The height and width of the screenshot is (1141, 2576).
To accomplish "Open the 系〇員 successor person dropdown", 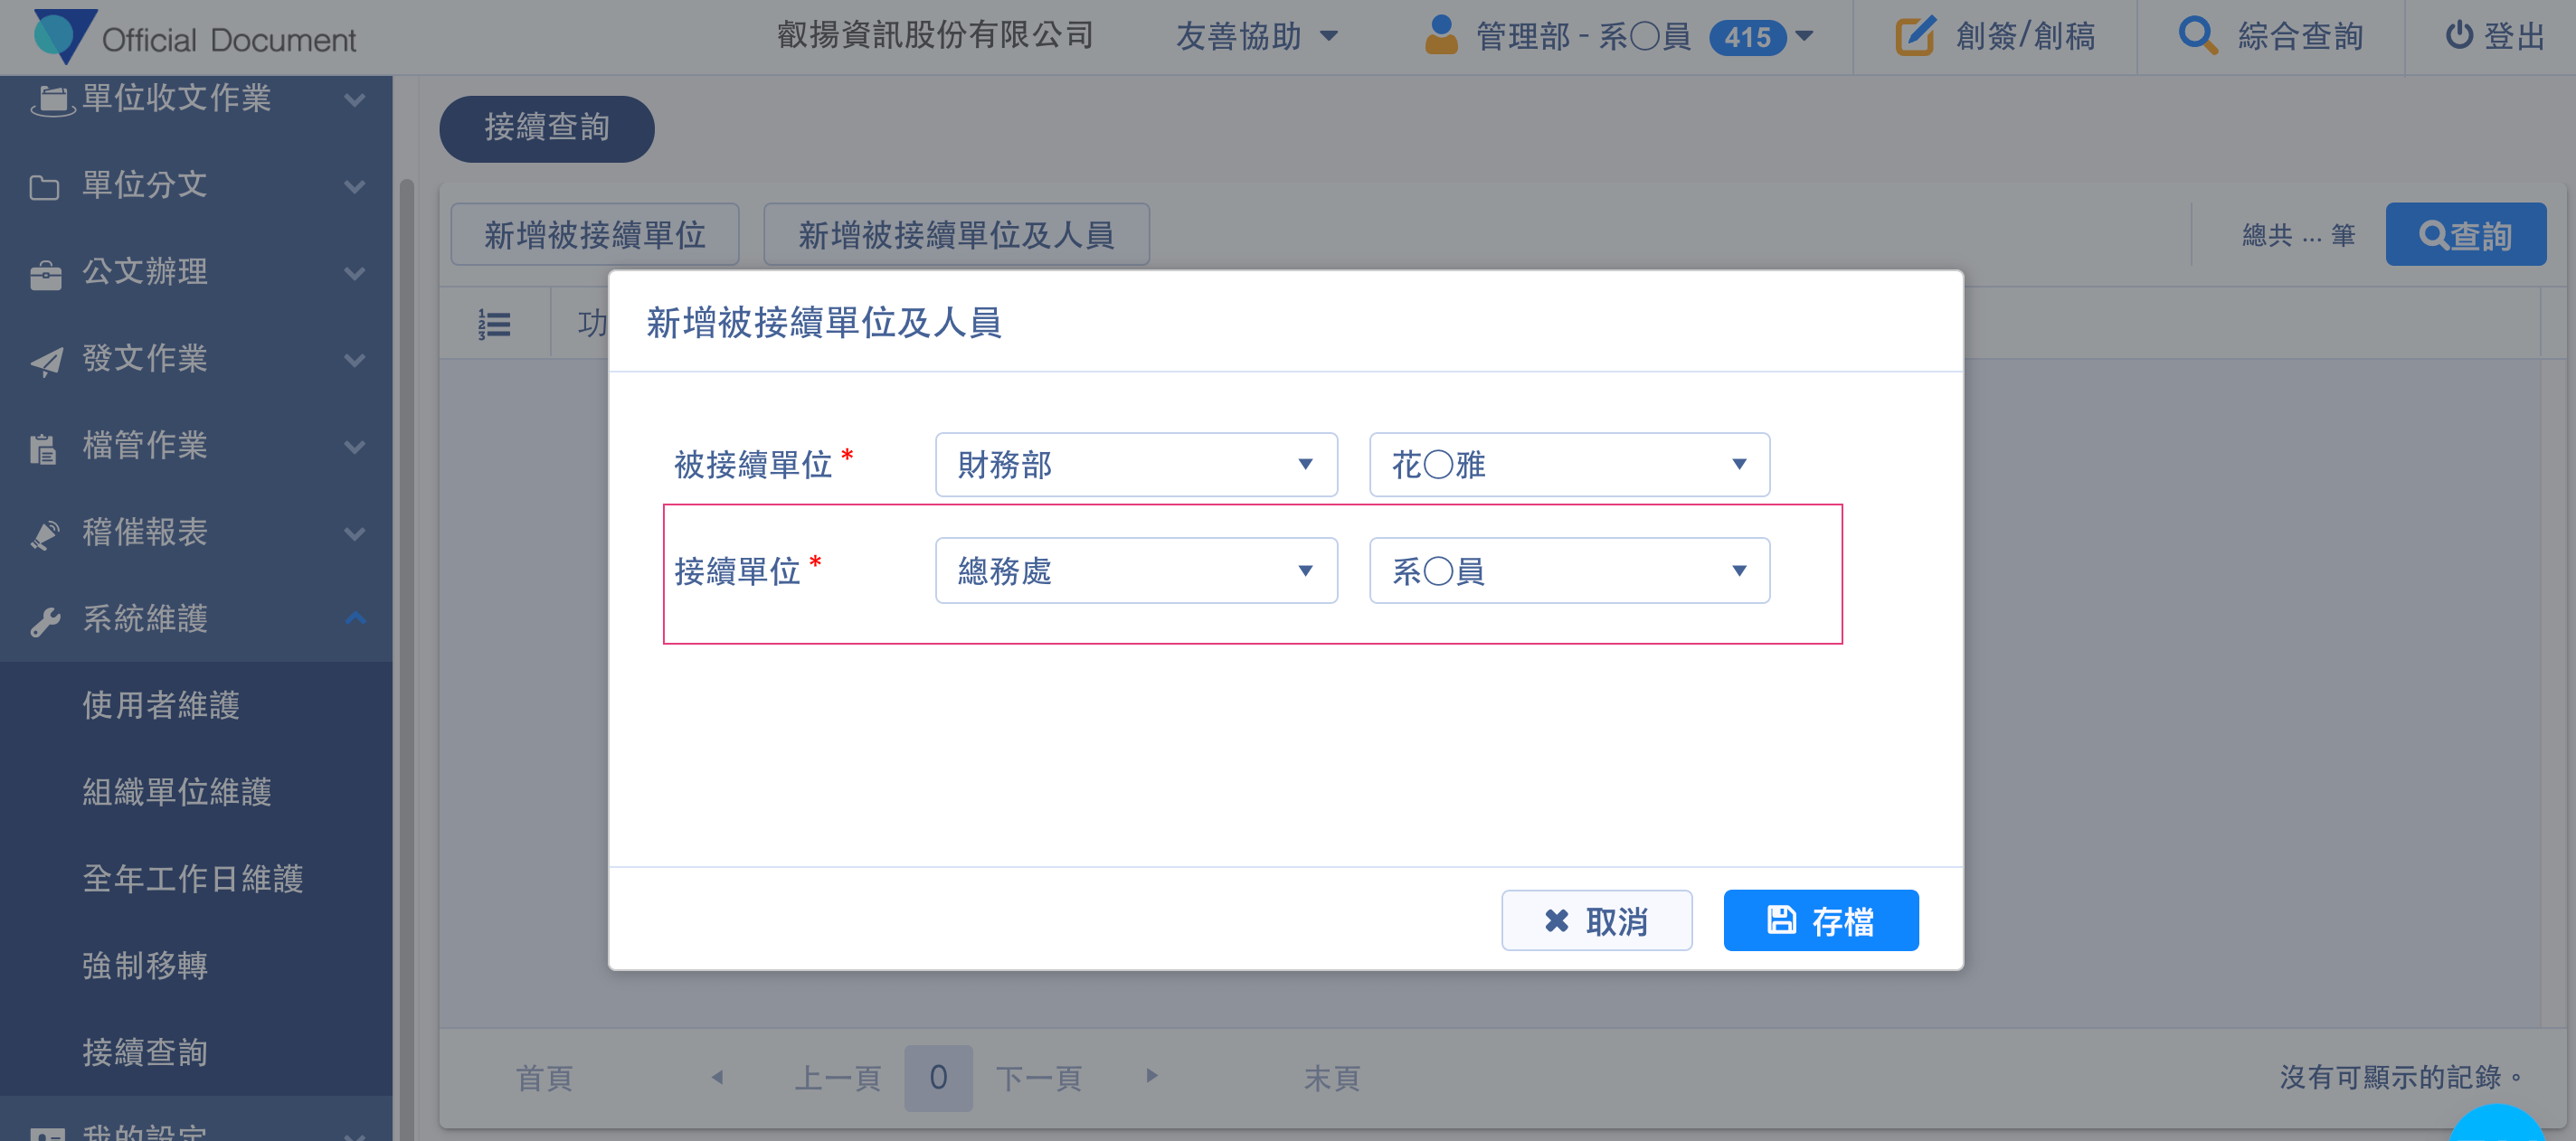I will [x=1568, y=570].
